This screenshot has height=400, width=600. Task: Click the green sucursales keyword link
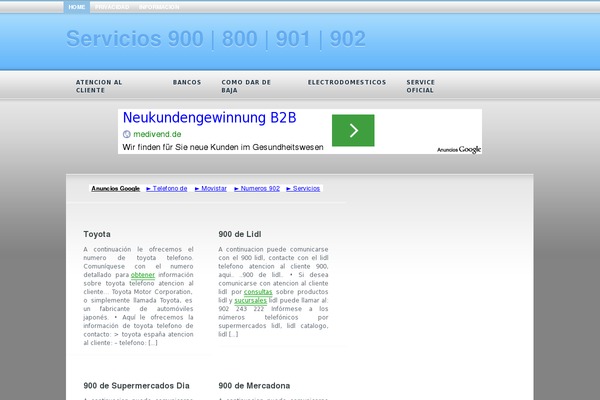251,300
